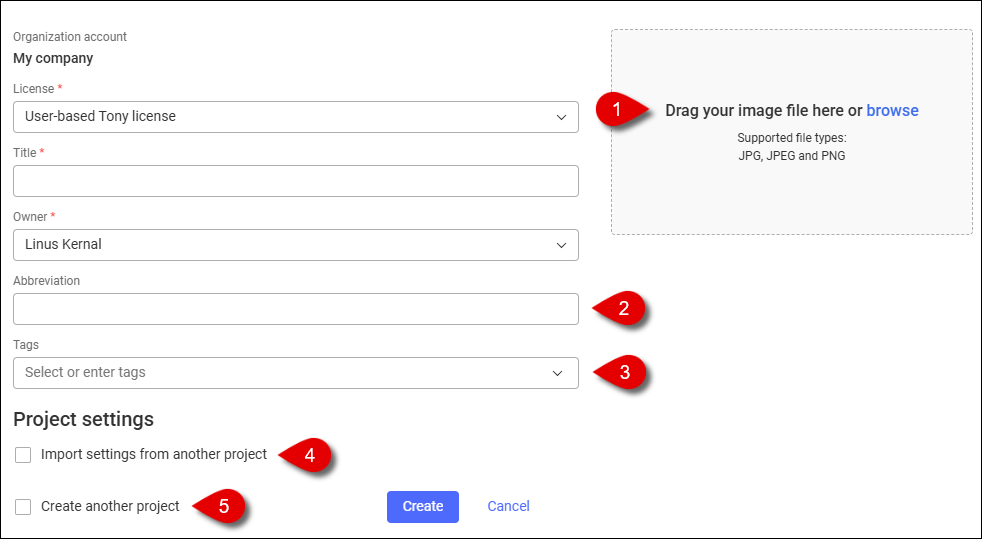Click the blue Create button

click(423, 506)
